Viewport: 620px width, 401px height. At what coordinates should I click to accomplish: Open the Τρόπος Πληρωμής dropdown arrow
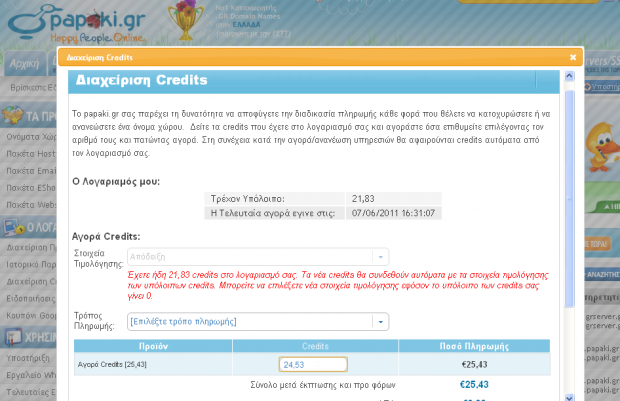point(380,322)
